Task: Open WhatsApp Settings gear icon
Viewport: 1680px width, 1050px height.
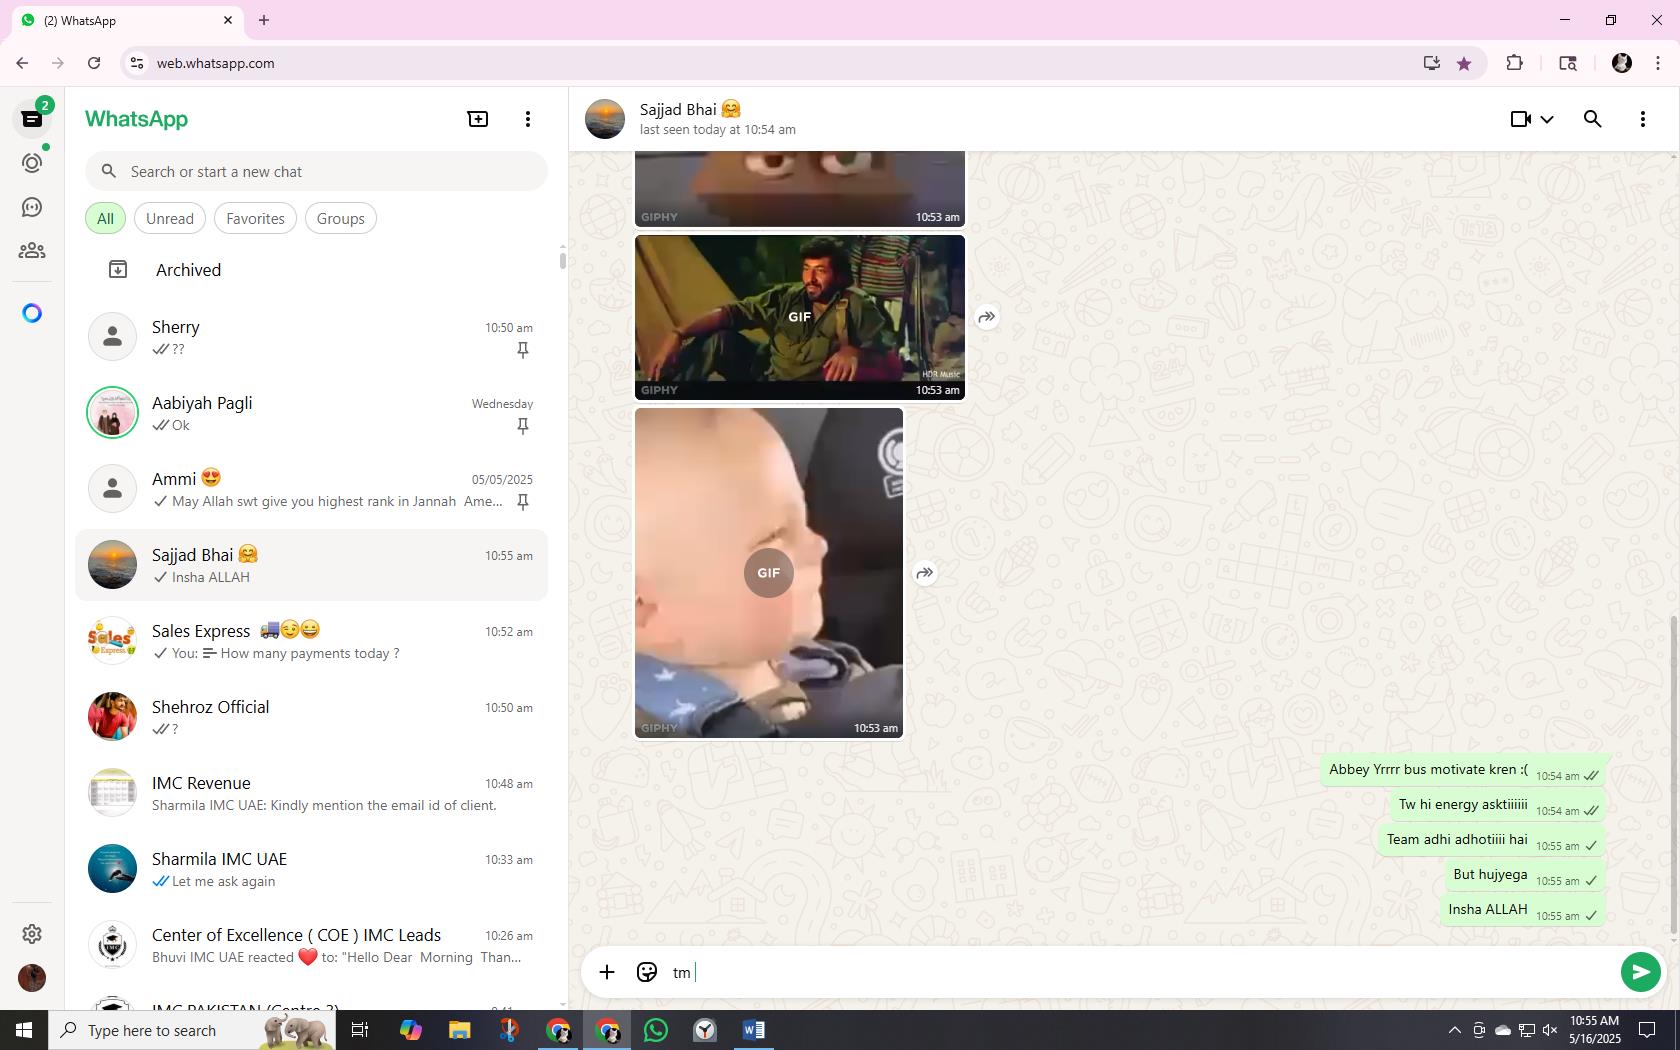Action: coord(32,933)
